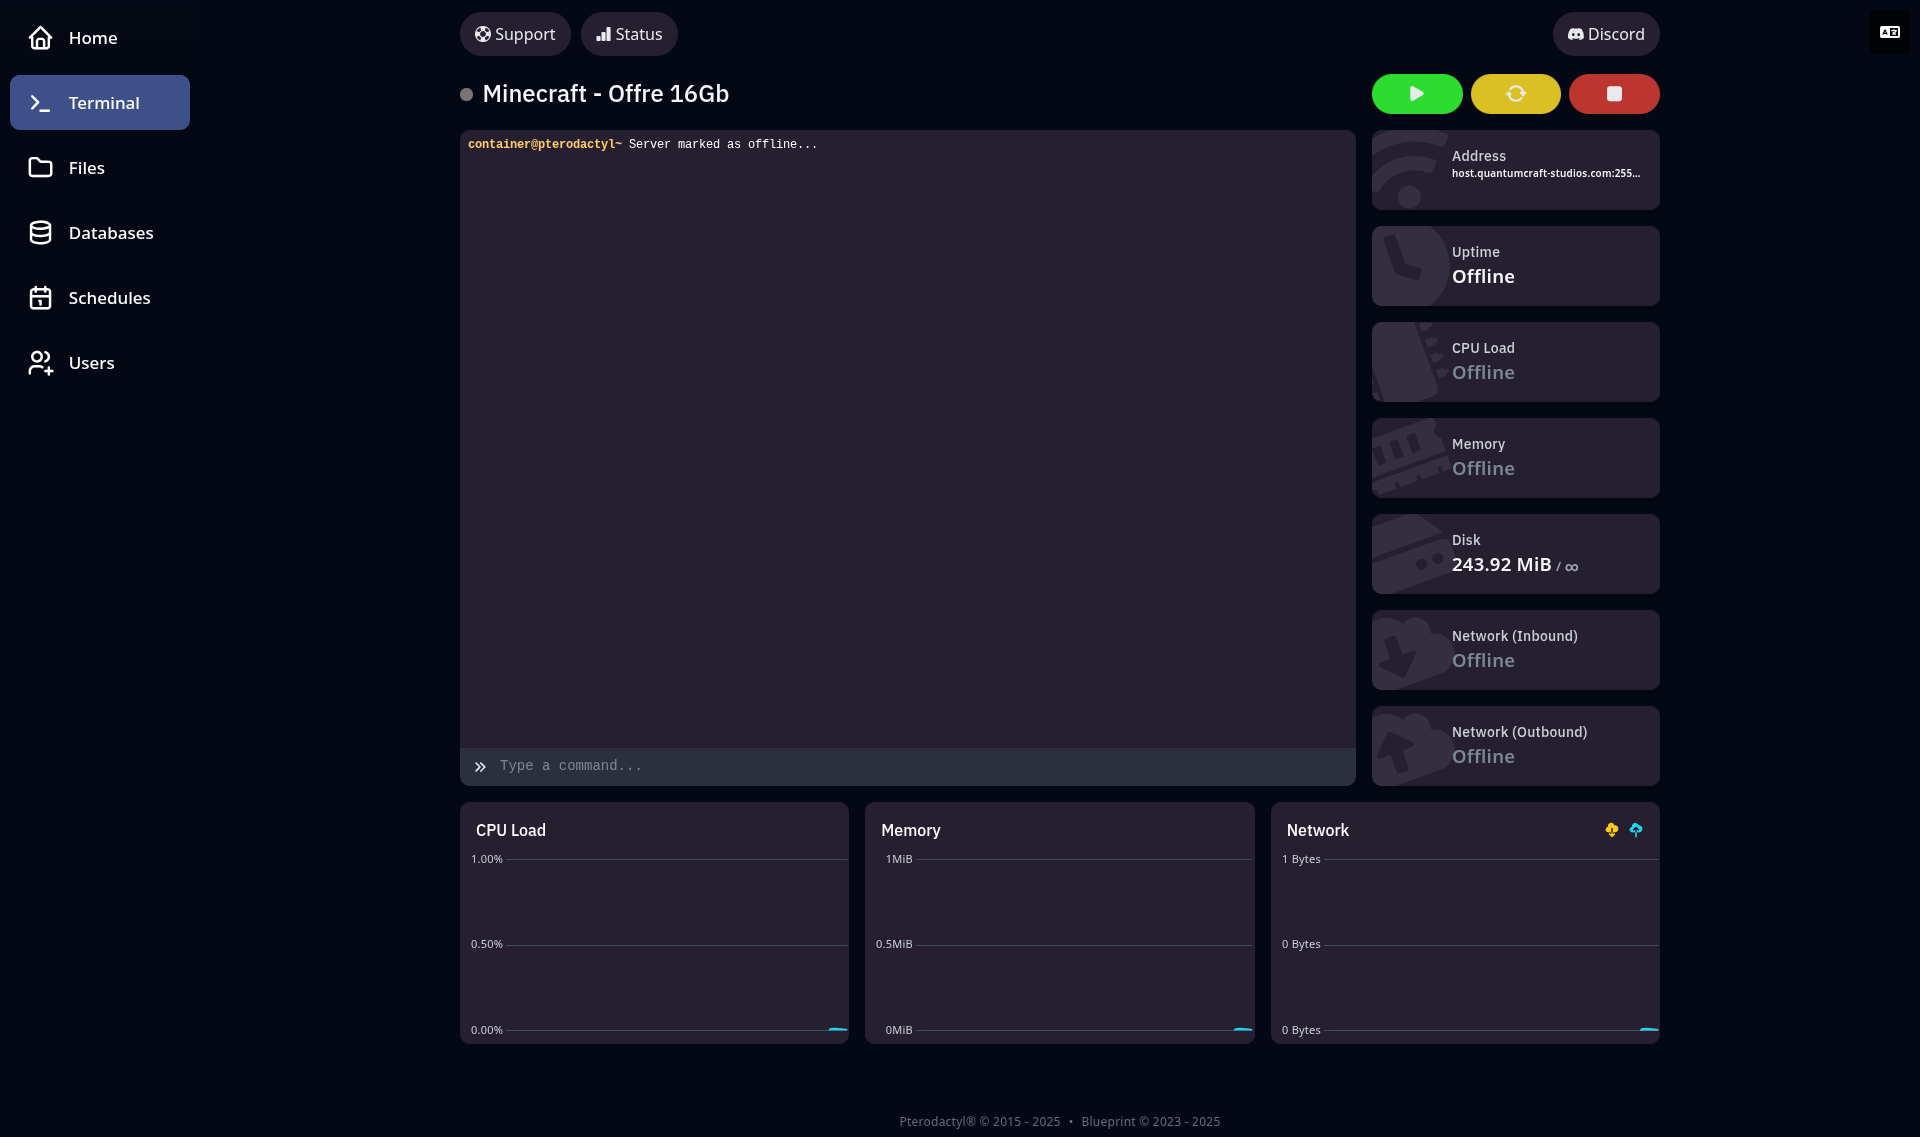
Task: Click the terminal prompt icon
Action: pos(40,103)
